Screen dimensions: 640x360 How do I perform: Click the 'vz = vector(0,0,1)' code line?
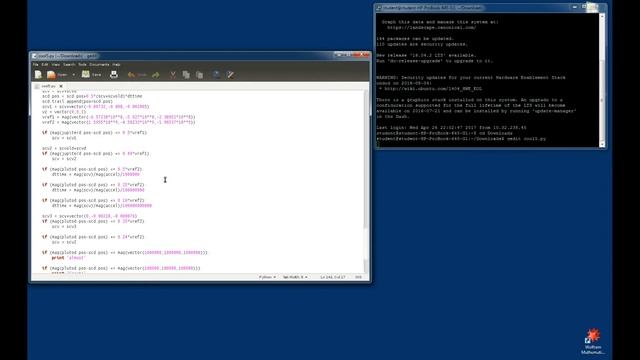[64, 111]
